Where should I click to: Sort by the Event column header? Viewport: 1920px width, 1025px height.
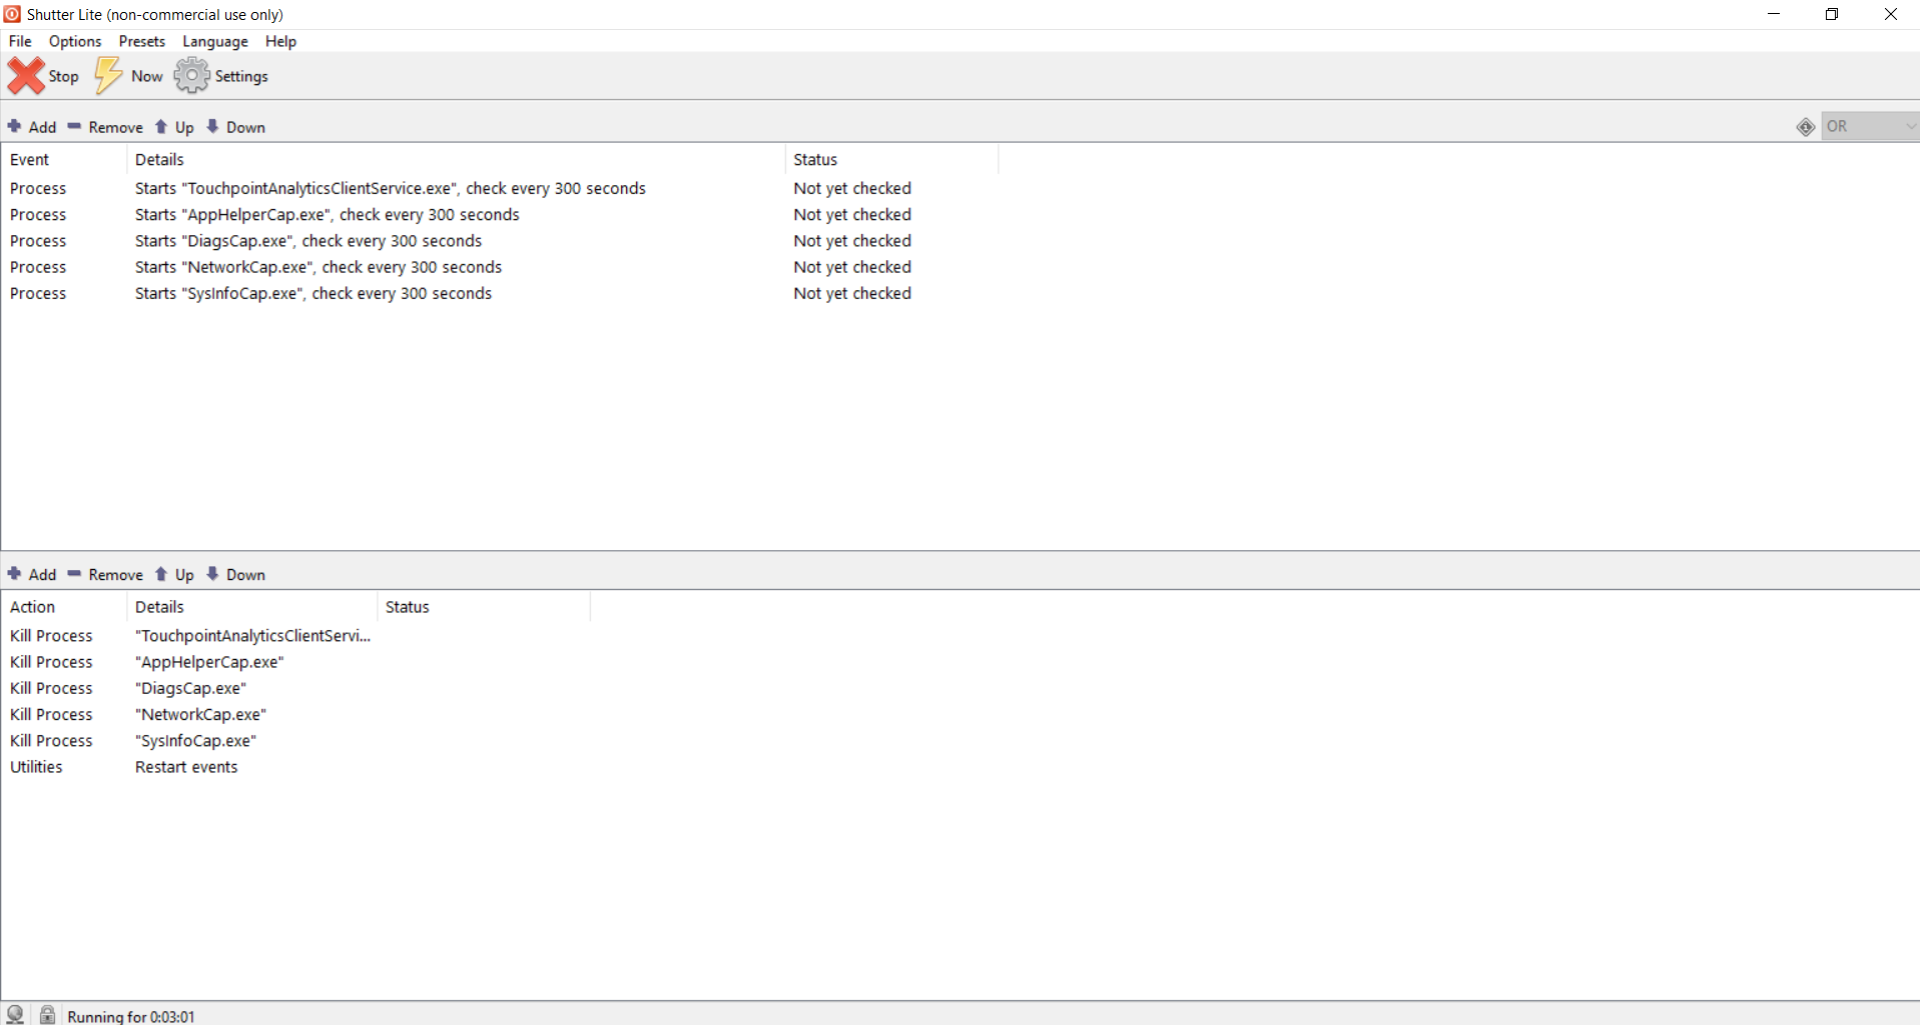coord(64,160)
